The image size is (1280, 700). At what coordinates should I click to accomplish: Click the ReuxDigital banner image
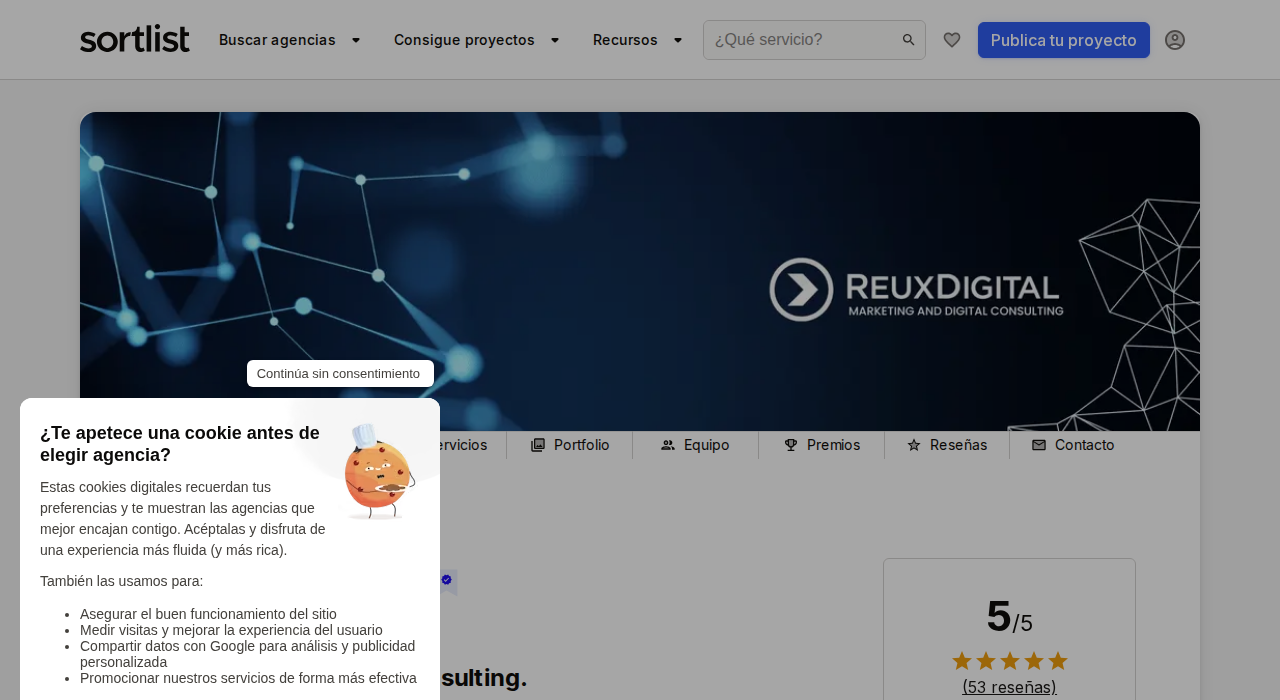click(x=640, y=272)
